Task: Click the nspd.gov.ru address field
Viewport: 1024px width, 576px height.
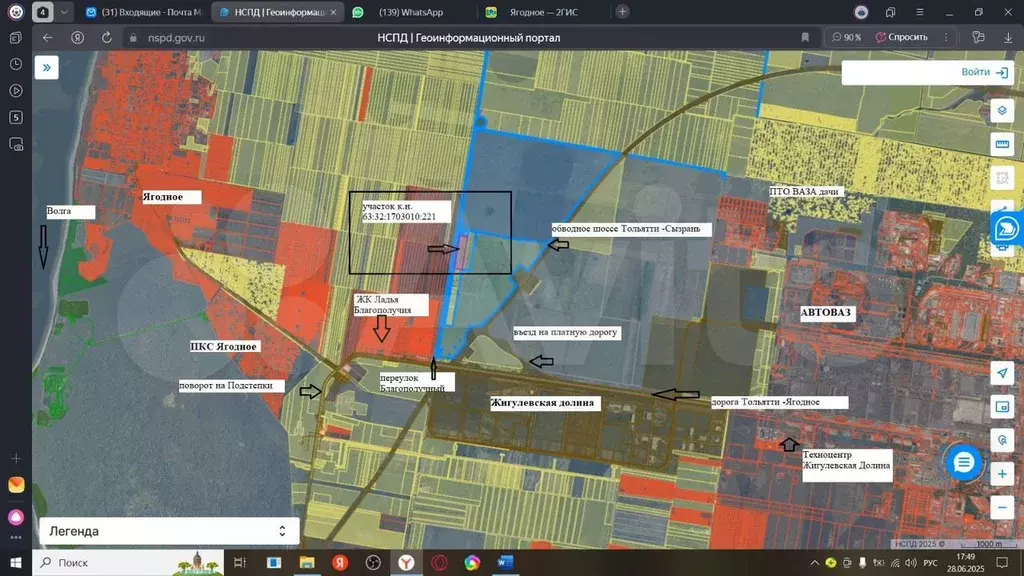Action: click(176, 38)
